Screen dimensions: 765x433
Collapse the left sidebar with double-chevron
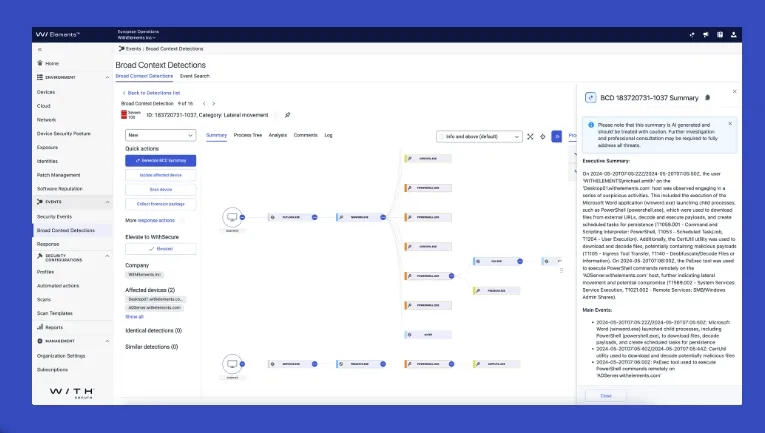(x=40, y=49)
